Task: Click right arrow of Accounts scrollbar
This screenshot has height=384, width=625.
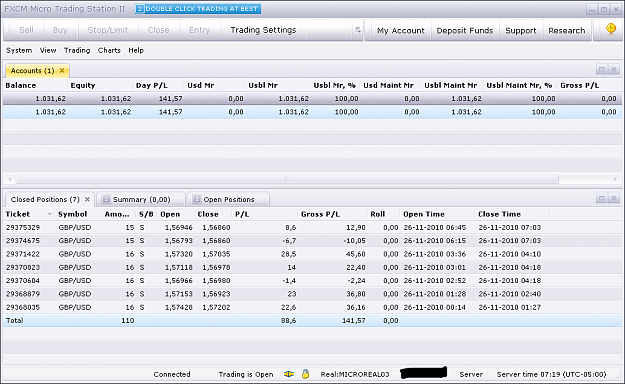Action: click(615, 179)
